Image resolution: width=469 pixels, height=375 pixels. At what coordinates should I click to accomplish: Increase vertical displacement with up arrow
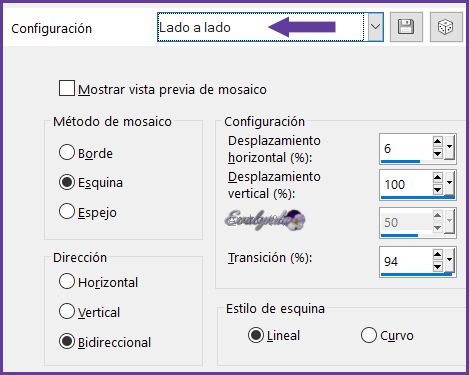coord(437,178)
